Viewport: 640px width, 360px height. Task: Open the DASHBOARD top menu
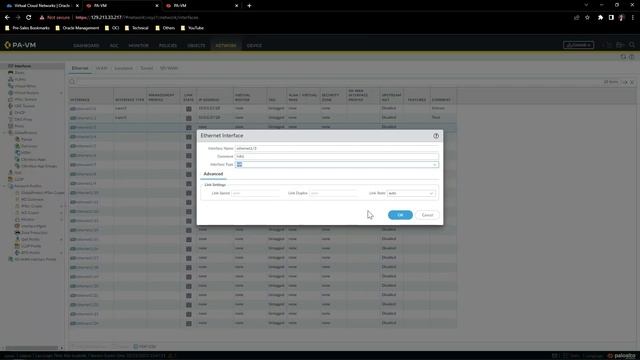click(x=86, y=45)
